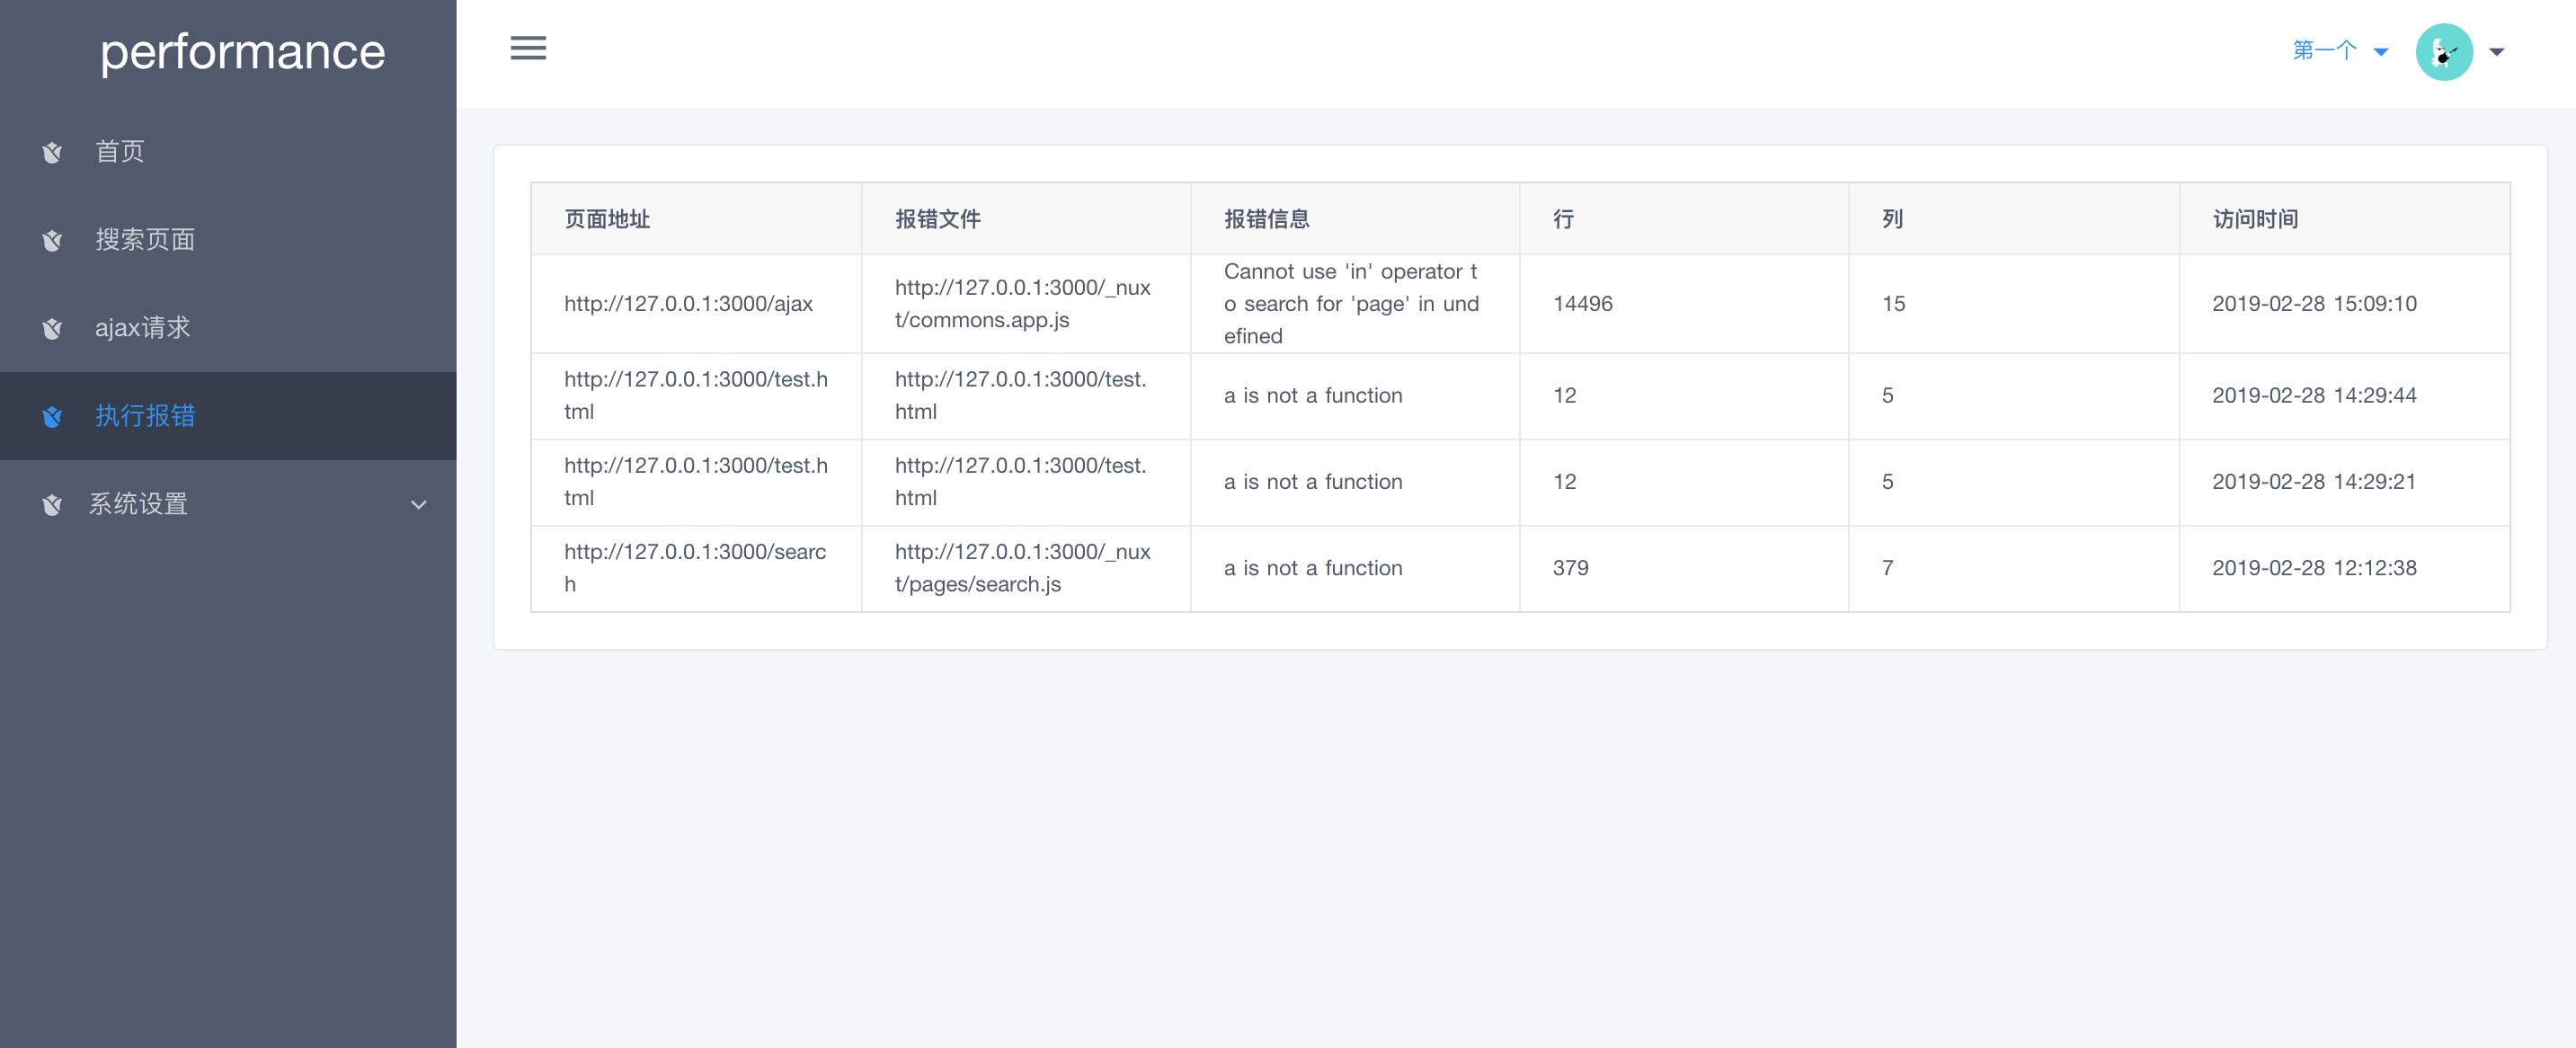Open the 首页 menu item

(228, 152)
